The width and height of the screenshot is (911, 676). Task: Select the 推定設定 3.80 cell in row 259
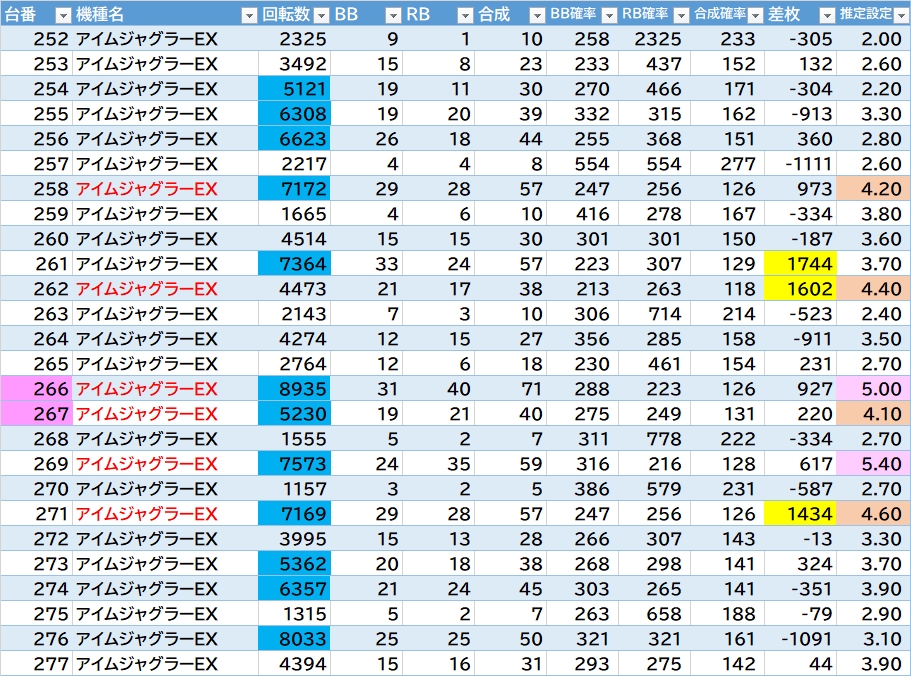click(x=873, y=214)
